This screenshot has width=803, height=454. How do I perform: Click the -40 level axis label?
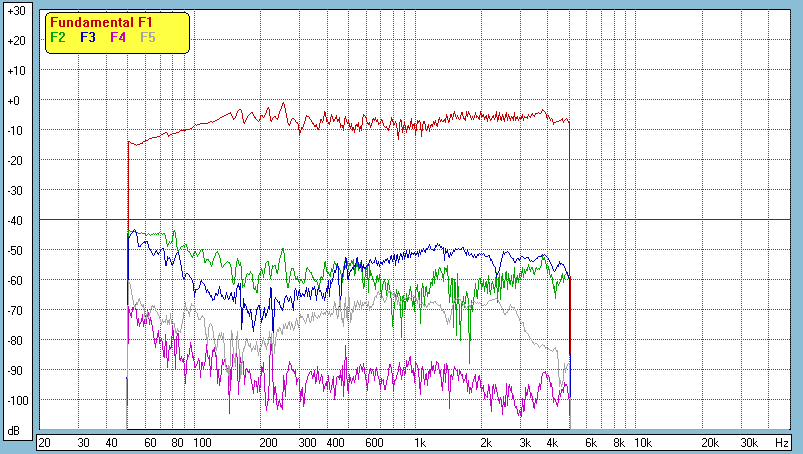[15, 220]
